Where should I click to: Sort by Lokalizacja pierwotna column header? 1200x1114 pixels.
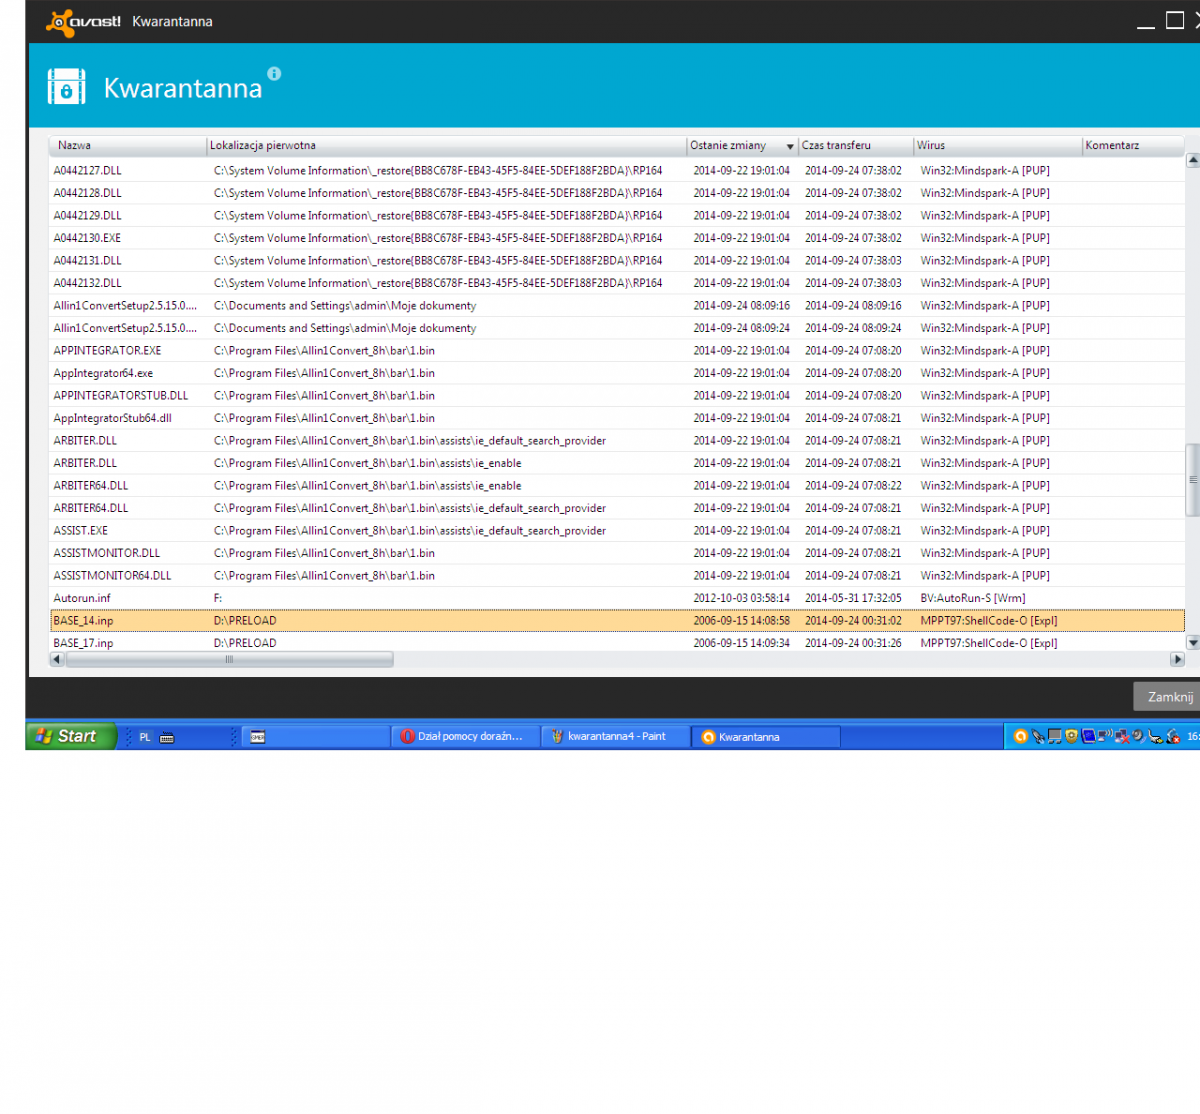pos(446,146)
